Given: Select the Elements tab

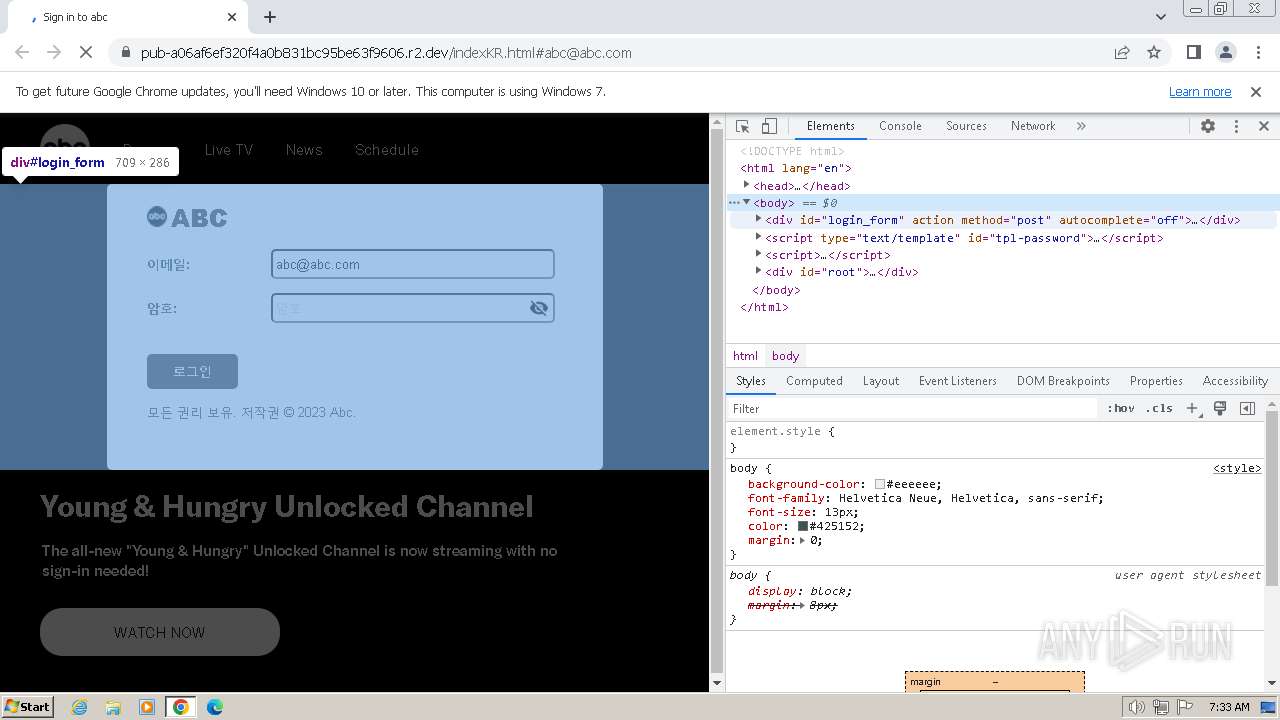Looking at the screenshot, I should point(831,126).
